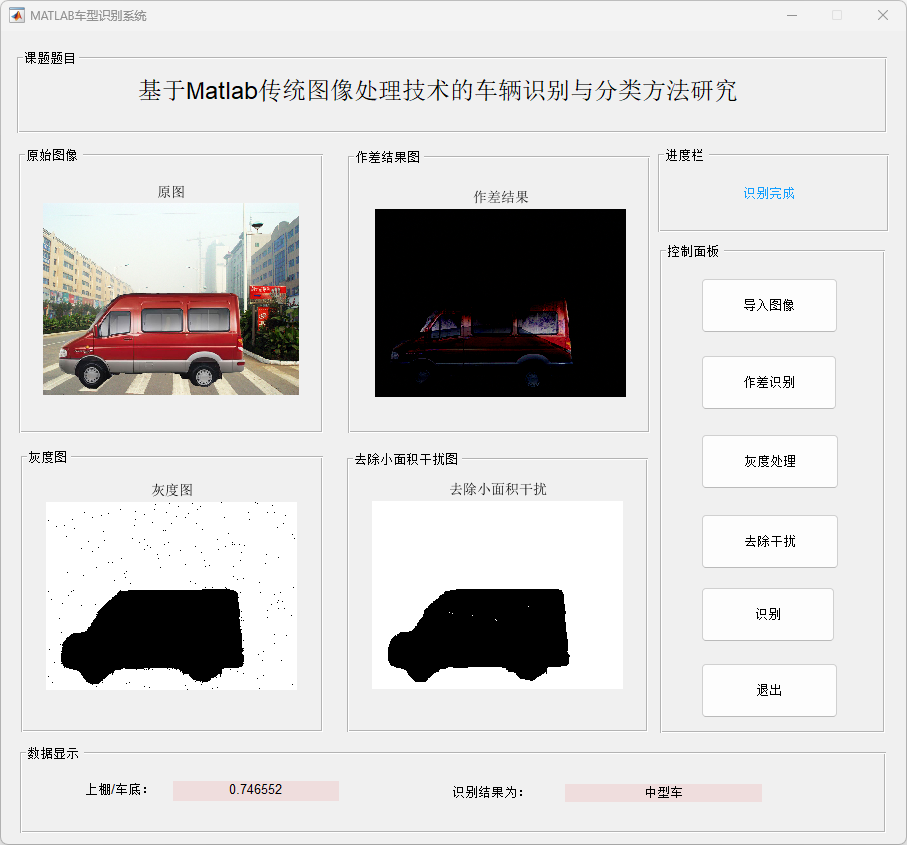Click the 导入图像 button
Image resolution: width=907 pixels, height=845 pixels.
[x=769, y=305]
